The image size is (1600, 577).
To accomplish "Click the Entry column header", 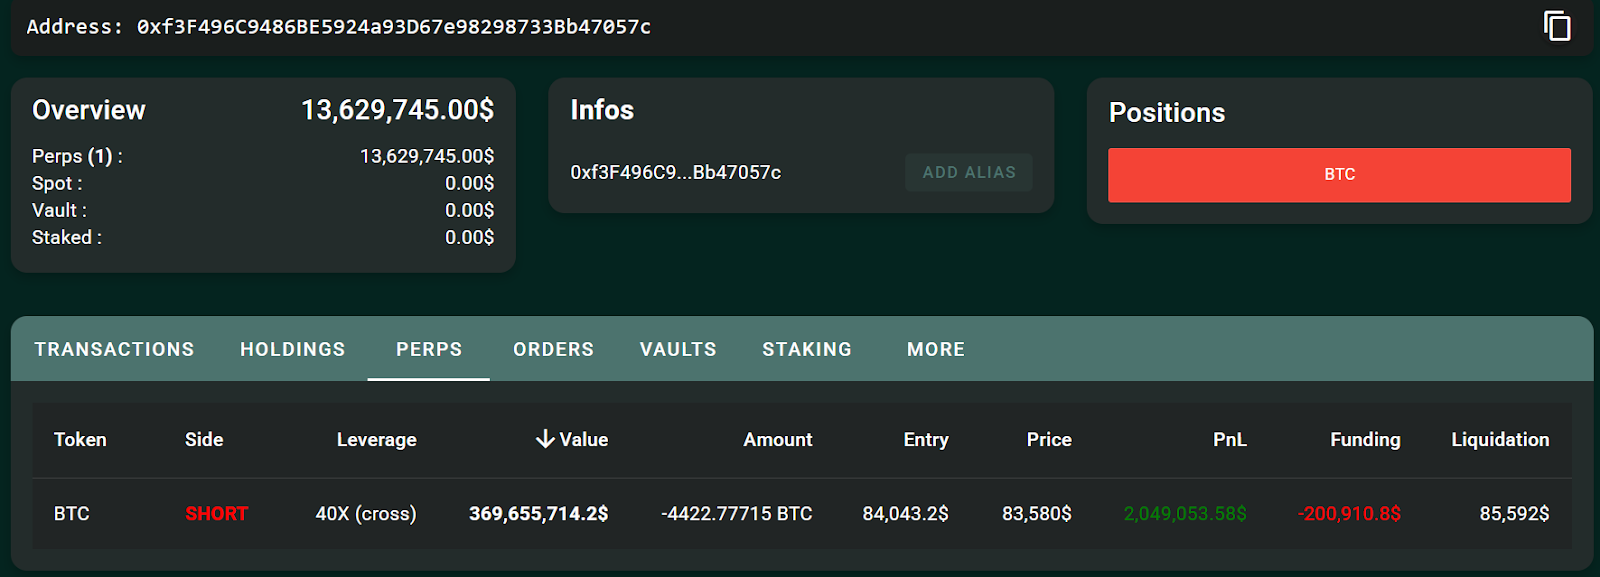I will point(925,440).
